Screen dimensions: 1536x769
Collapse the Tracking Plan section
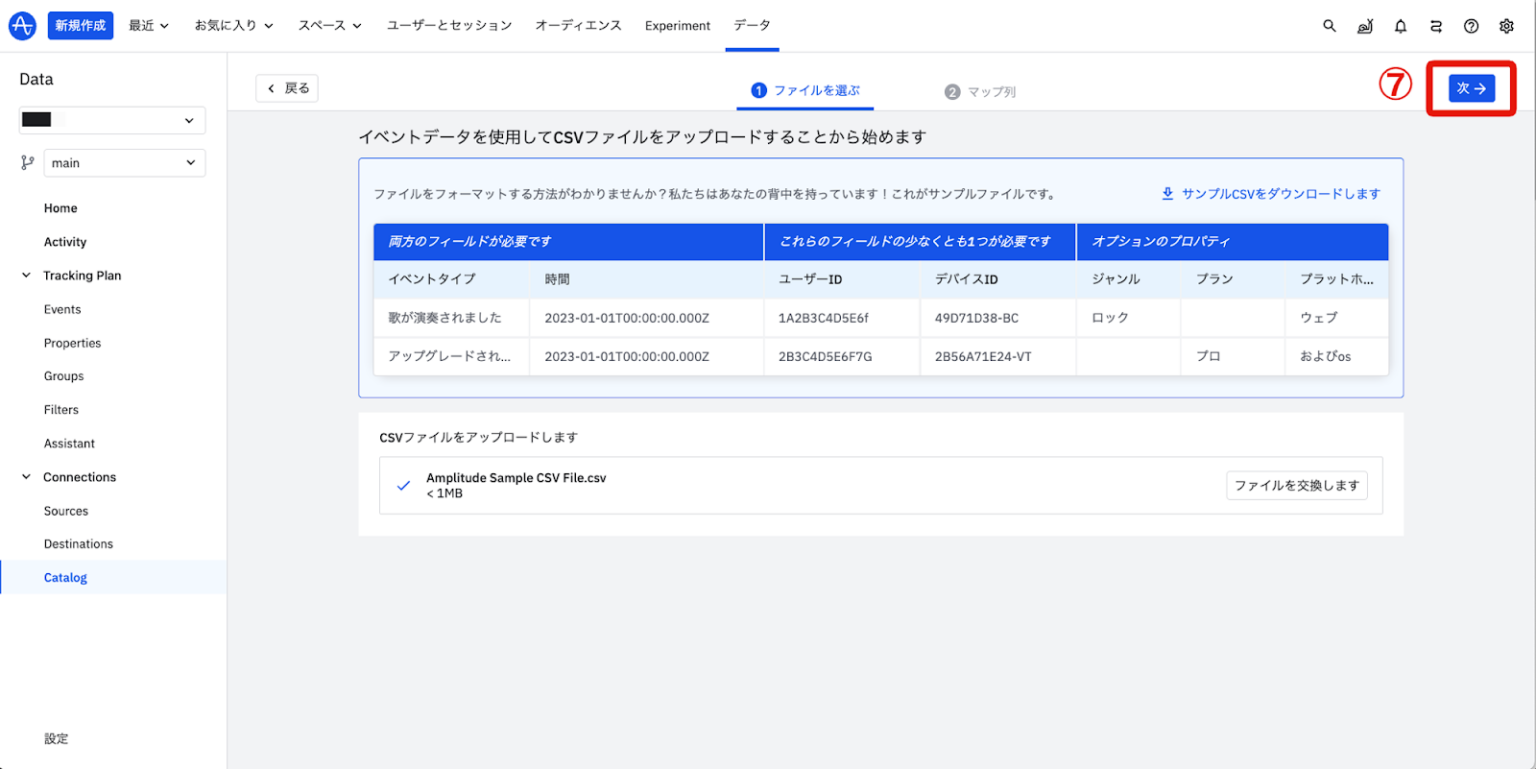[25, 275]
